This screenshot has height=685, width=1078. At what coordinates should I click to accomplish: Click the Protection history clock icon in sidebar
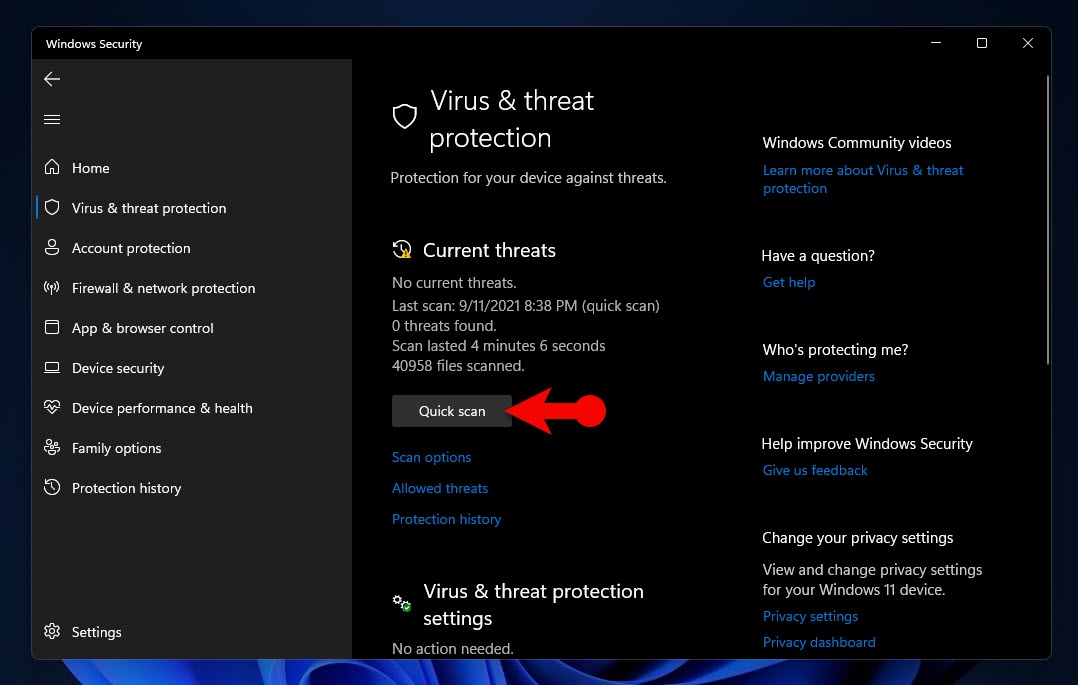(x=52, y=487)
